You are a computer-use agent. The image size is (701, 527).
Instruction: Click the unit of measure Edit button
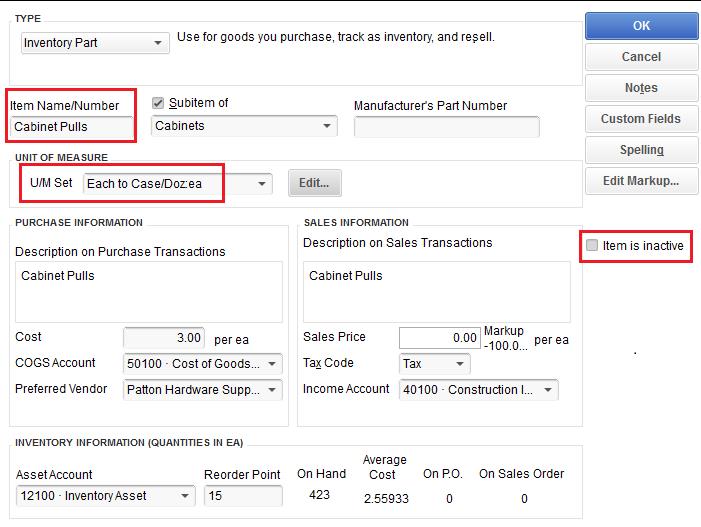click(315, 183)
